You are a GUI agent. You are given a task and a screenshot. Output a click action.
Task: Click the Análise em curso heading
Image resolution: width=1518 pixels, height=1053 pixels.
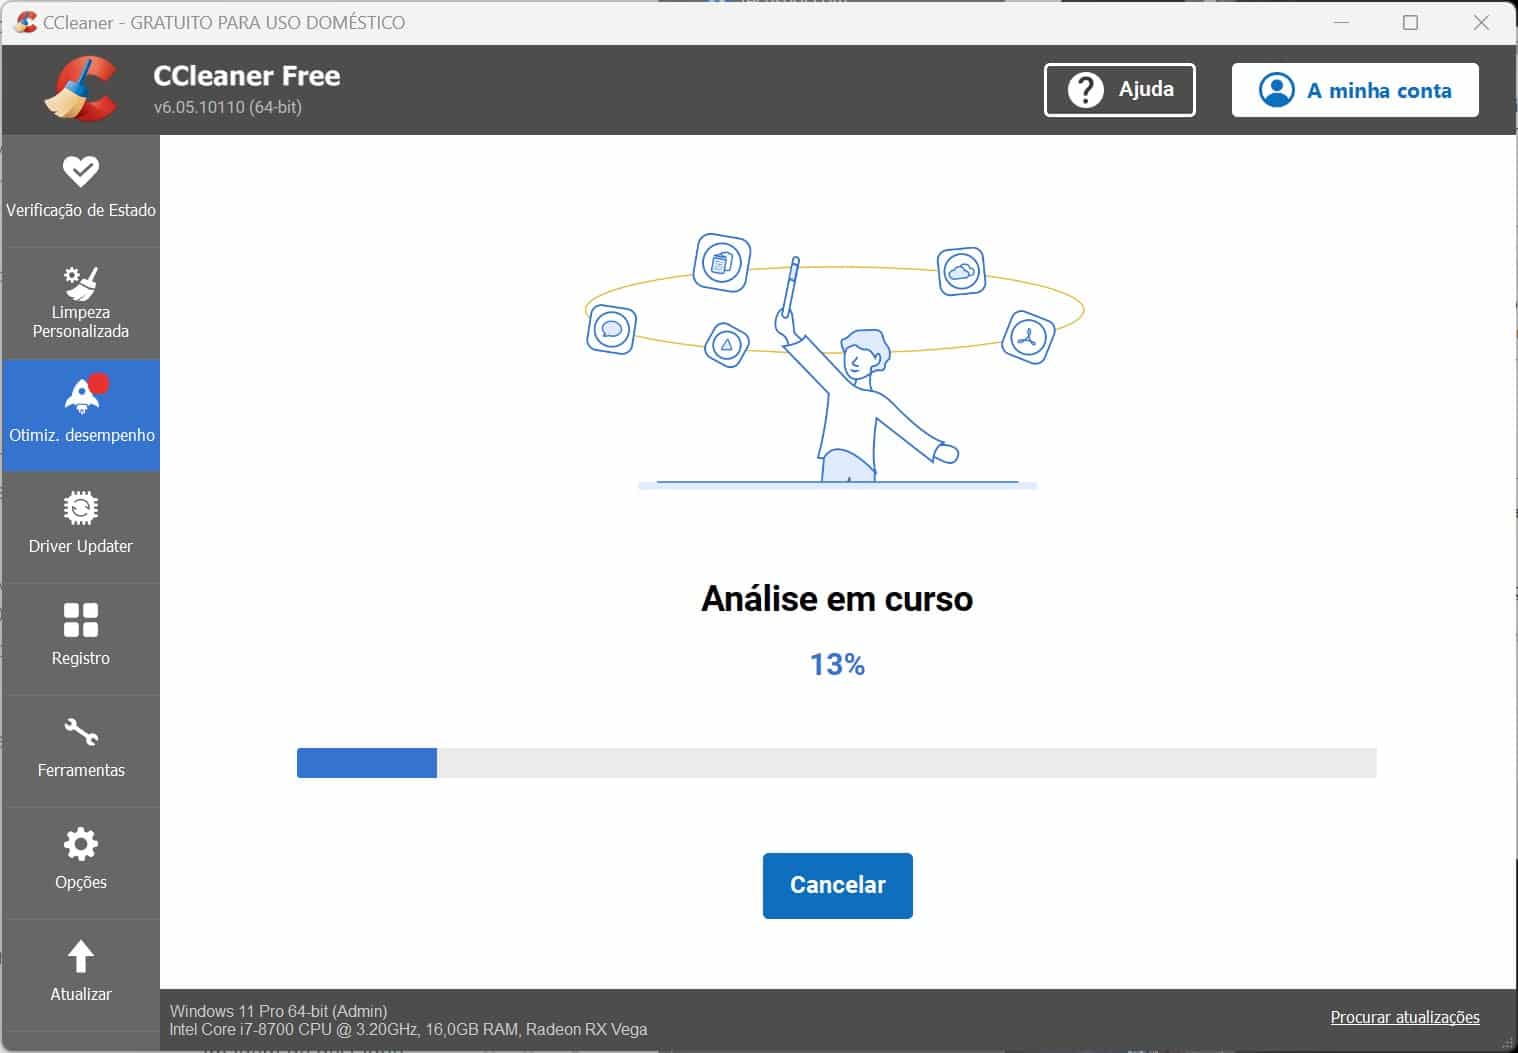pyautogui.click(x=837, y=599)
